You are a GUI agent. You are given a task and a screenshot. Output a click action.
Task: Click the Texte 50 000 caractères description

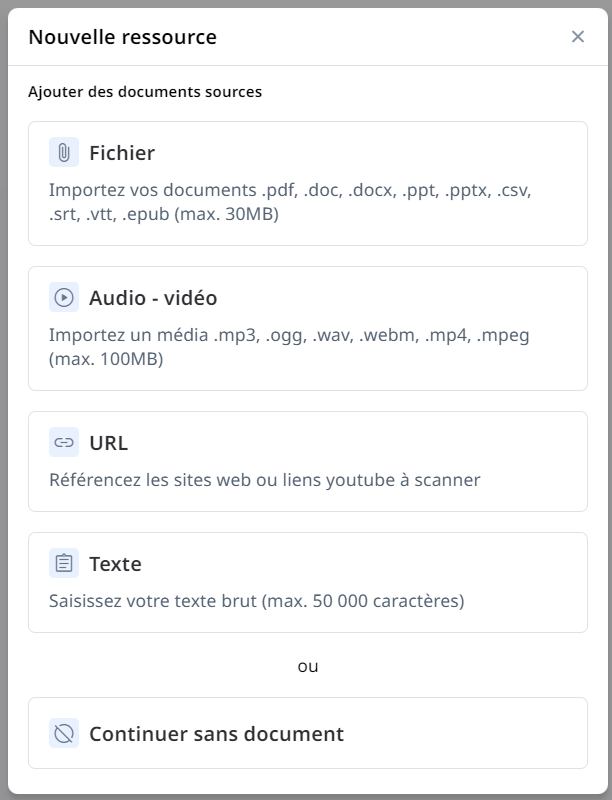click(257, 601)
